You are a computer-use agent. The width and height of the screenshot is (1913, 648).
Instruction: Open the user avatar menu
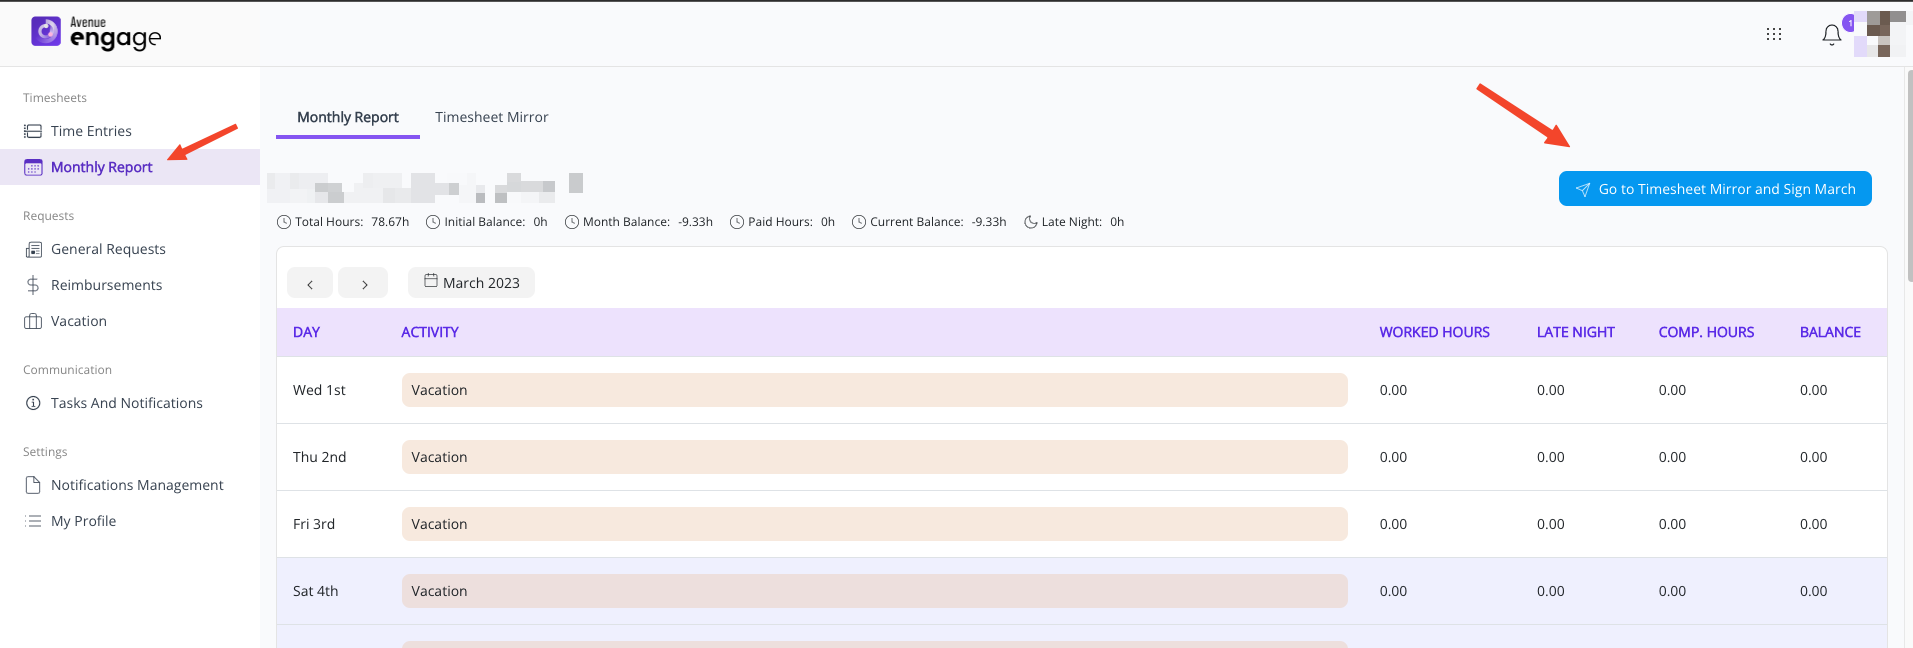pos(1879,34)
